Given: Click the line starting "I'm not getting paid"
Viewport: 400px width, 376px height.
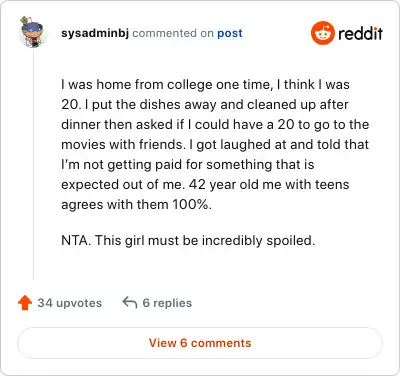Looking at the screenshot, I should coord(188,164).
